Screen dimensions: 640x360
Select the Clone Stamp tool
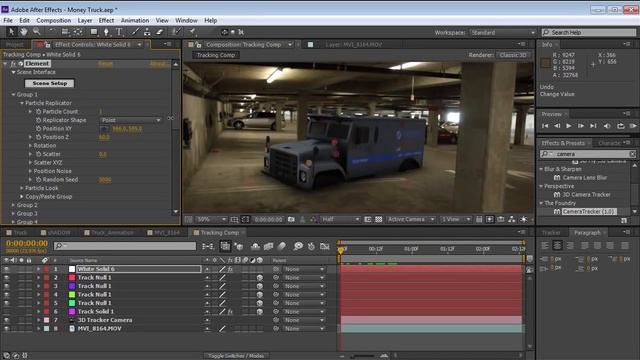(147, 32)
